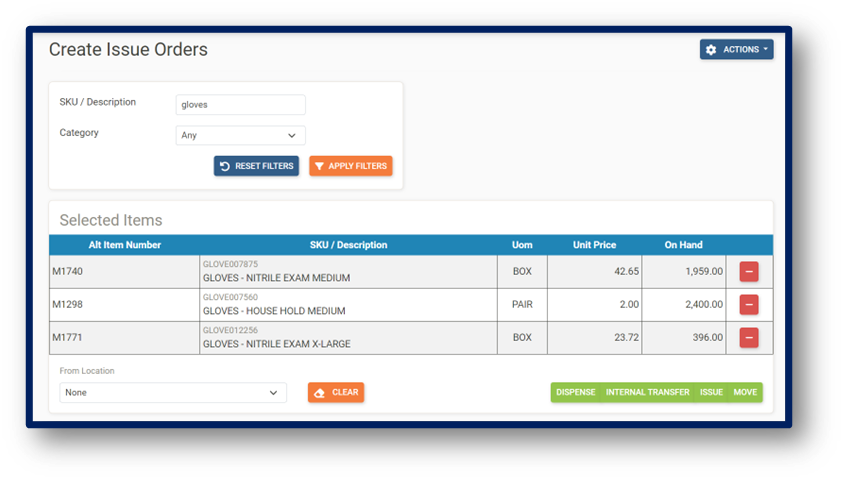Remove the M1740 nitrile exam medium row
The image size is (844, 480).
[x=749, y=271]
